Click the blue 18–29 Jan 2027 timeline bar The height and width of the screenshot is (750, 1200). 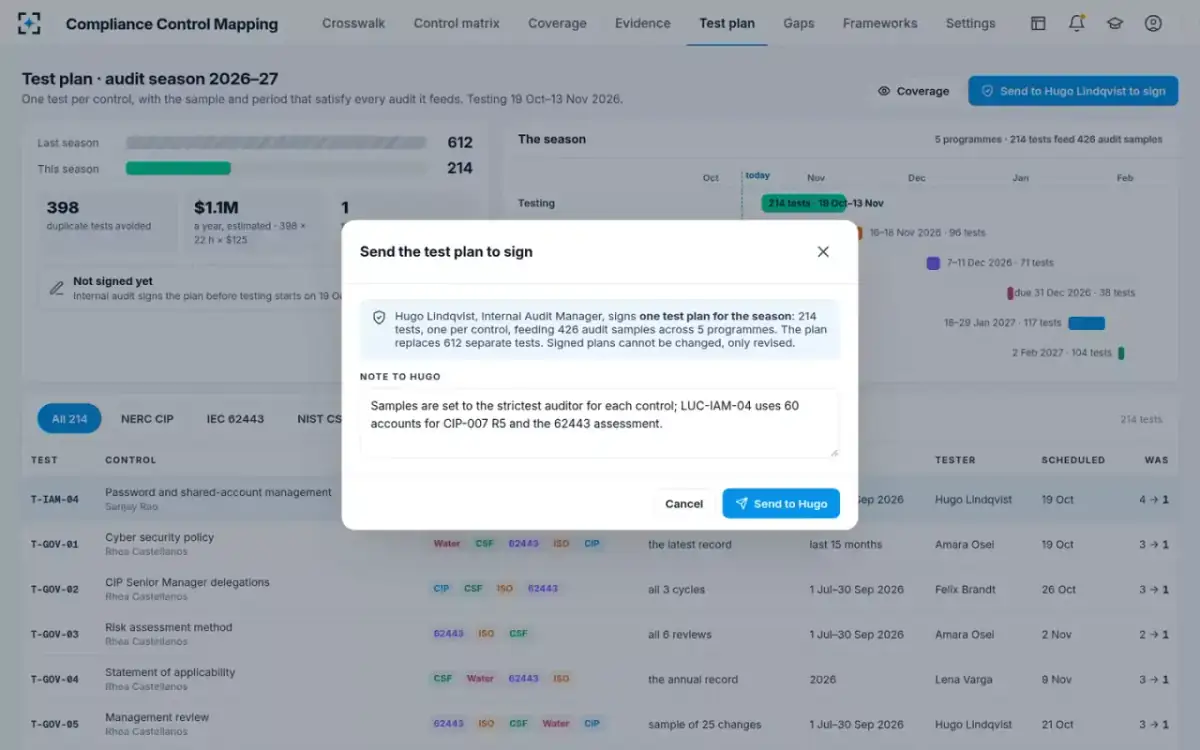pyautogui.click(x=1087, y=323)
